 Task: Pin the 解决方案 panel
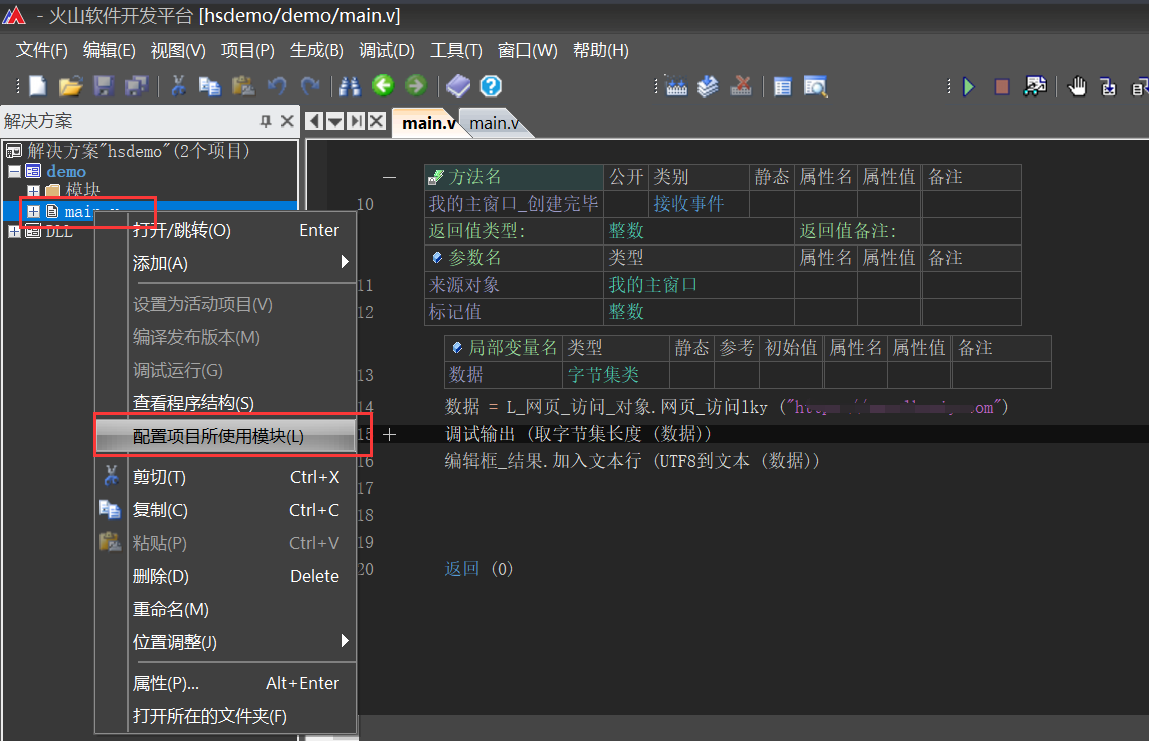click(x=265, y=122)
